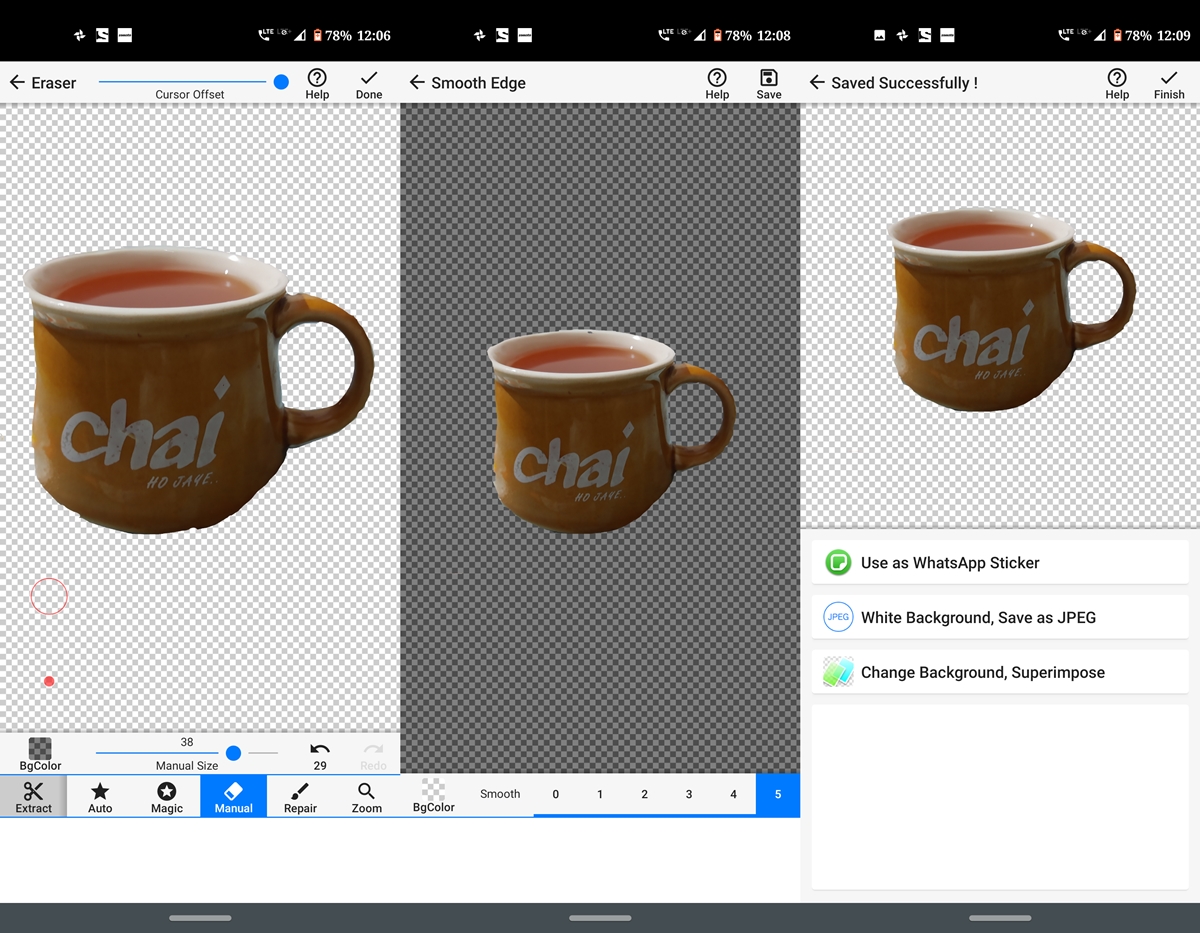Set smooth level to 0

pos(556,794)
